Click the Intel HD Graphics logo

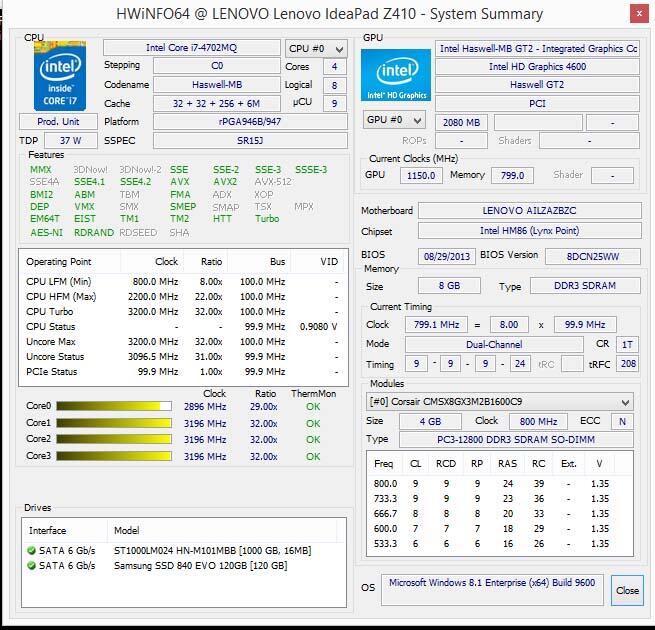tap(396, 75)
